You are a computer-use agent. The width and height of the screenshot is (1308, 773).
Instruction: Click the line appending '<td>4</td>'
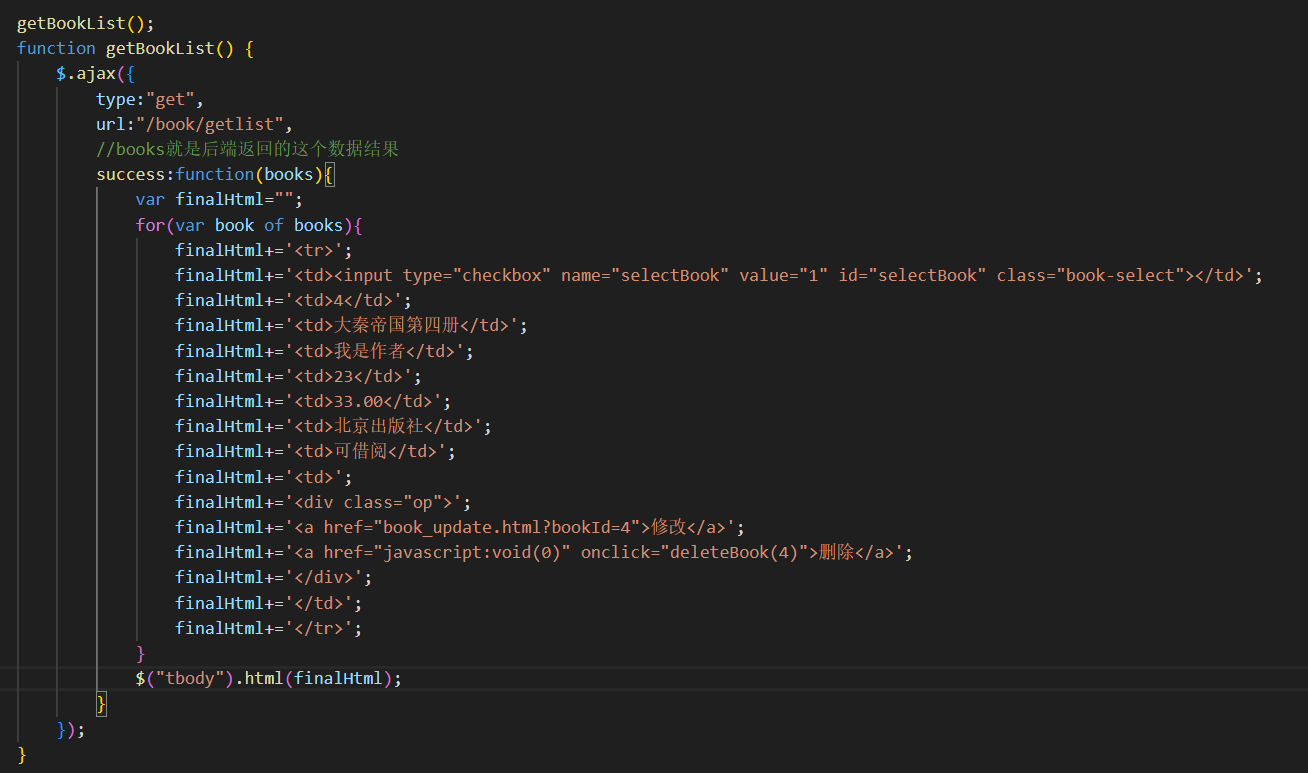click(x=294, y=300)
